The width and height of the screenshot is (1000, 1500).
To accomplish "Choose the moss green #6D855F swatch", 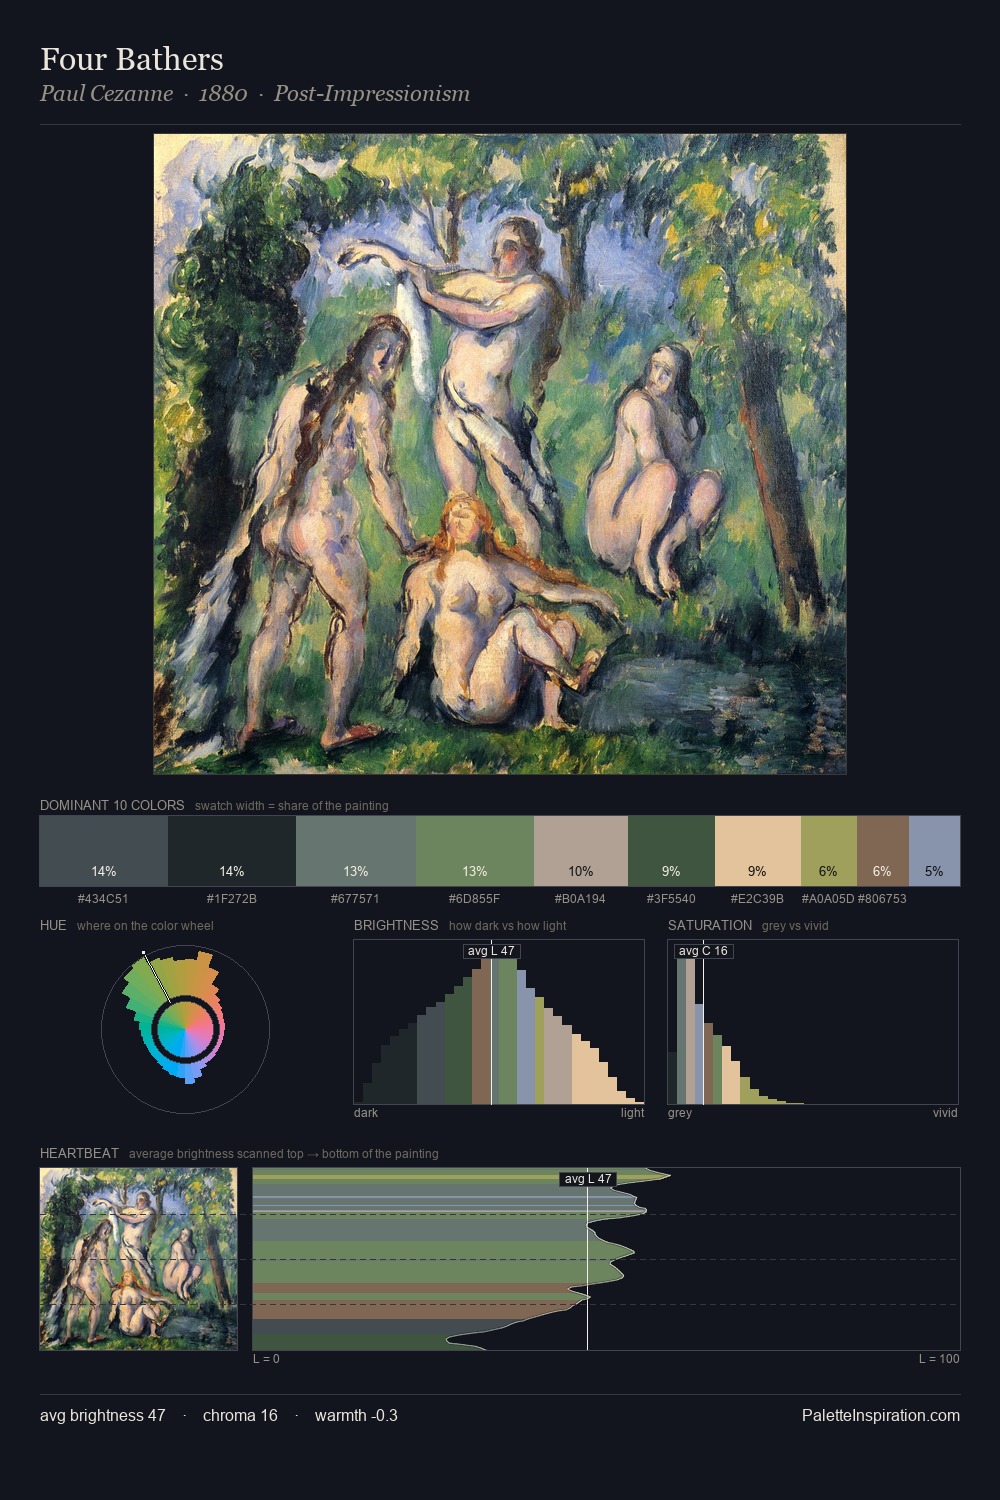I will pyautogui.click(x=475, y=851).
